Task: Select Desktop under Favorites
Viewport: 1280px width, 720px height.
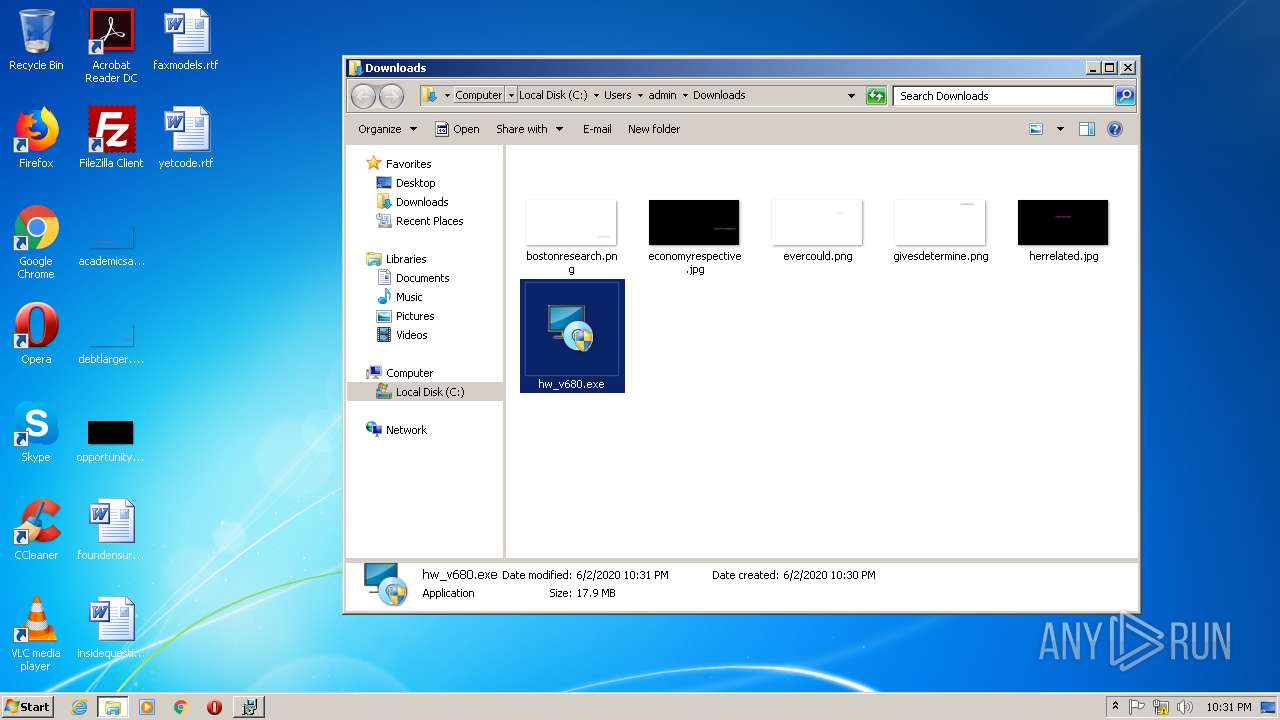Action: (x=406, y=183)
